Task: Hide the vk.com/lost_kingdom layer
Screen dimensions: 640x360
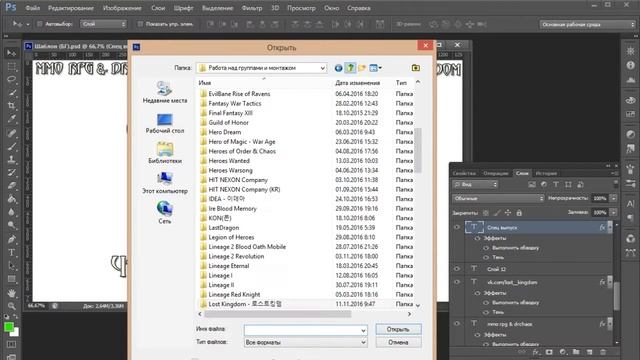Action: point(457,282)
